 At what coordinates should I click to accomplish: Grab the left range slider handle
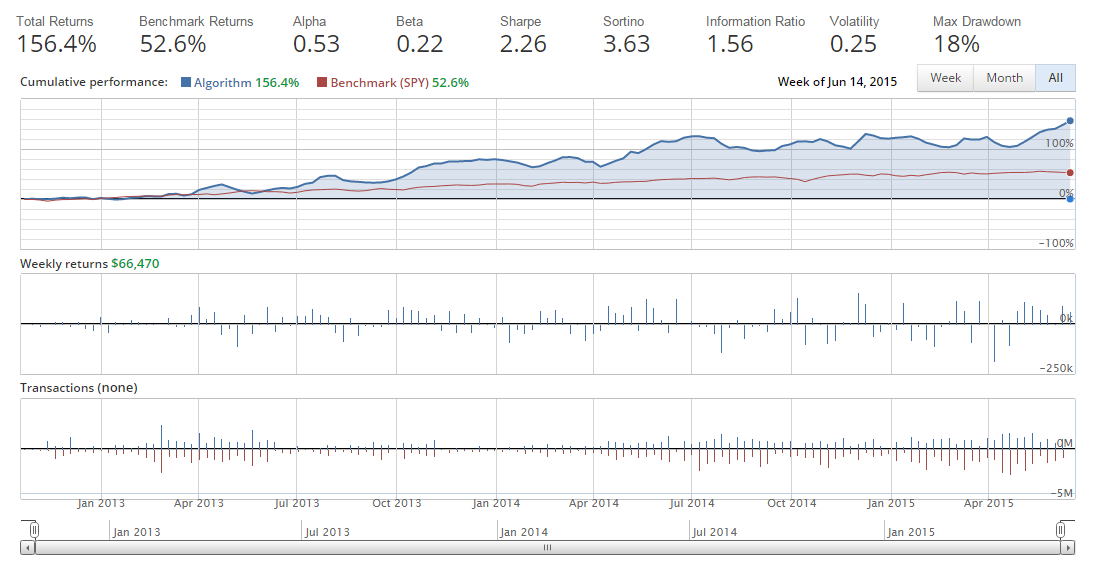click(34, 529)
